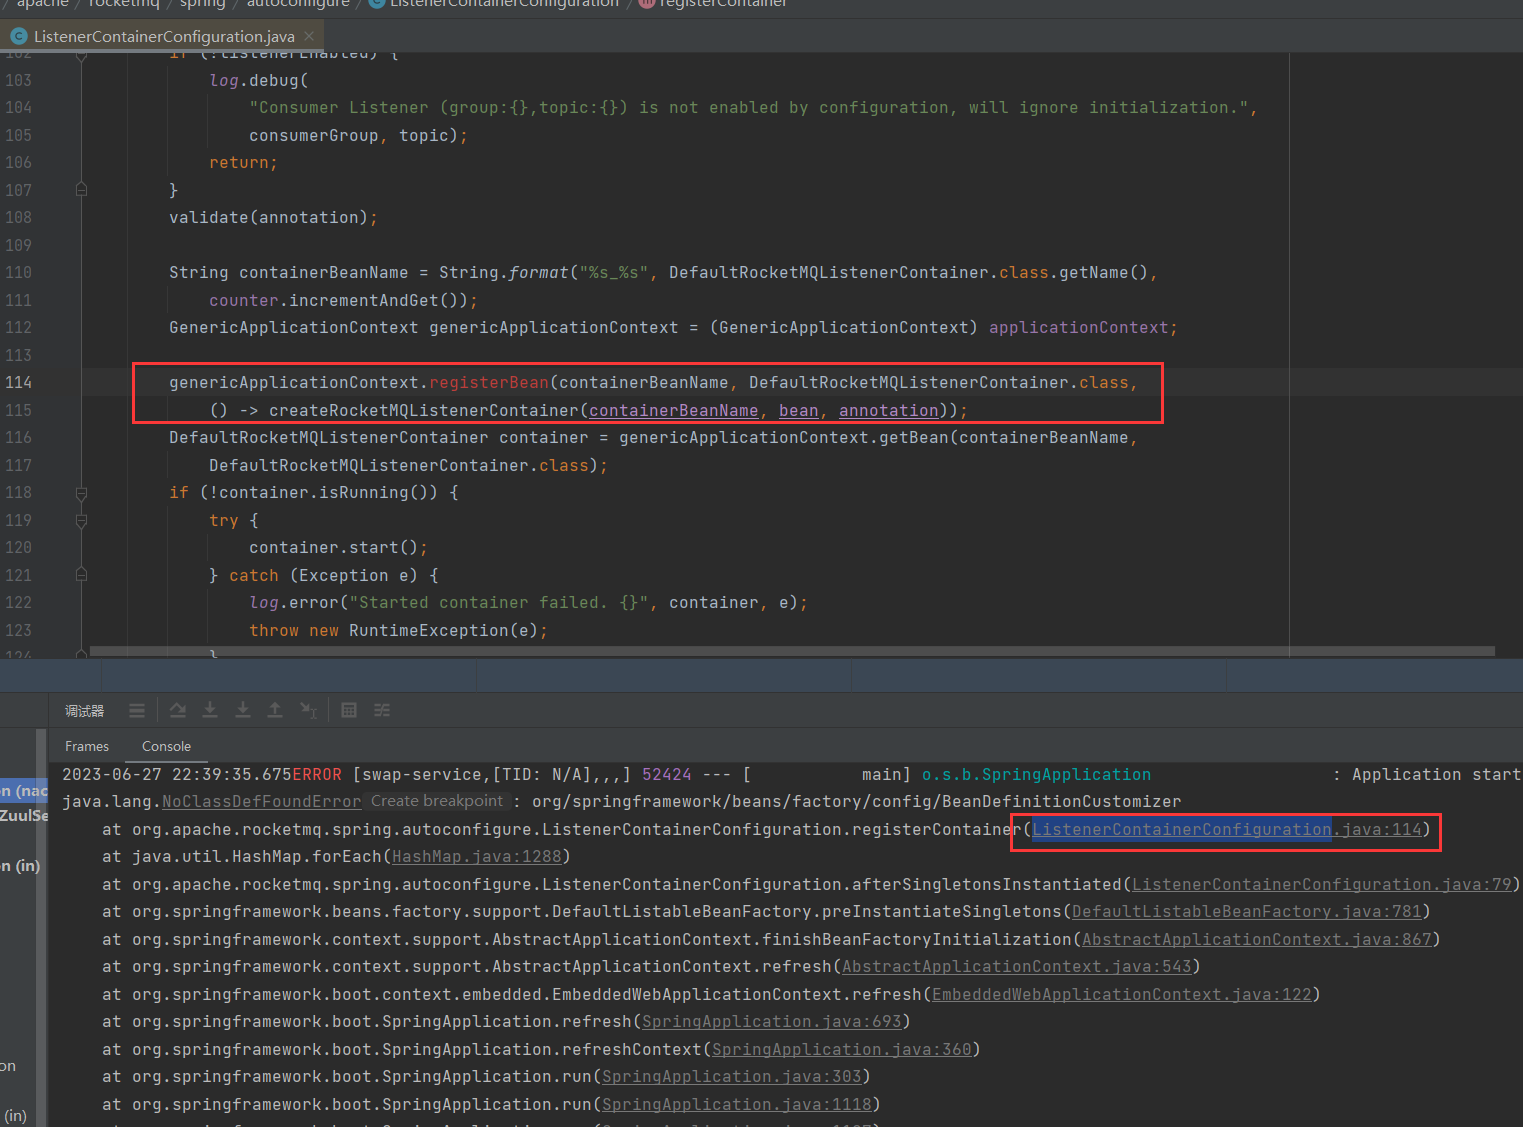
Task: Click the Step Into debugger icon
Action: click(x=210, y=710)
